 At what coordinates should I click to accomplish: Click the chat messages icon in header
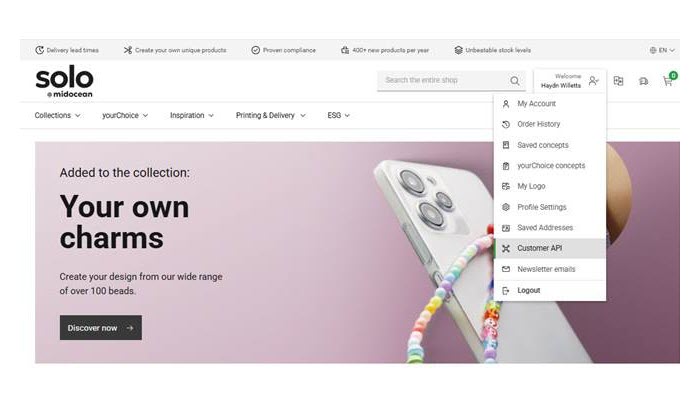pyautogui.click(x=643, y=81)
